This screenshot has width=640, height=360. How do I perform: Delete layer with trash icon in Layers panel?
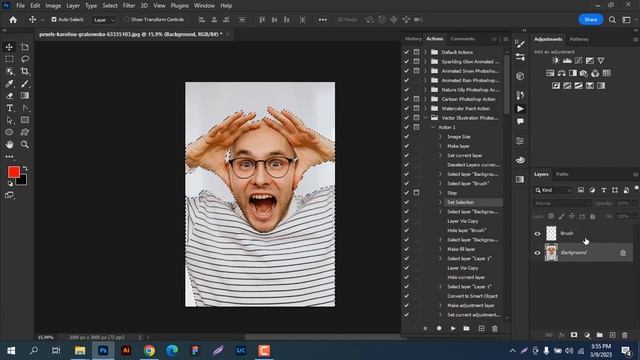coord(624,335)
